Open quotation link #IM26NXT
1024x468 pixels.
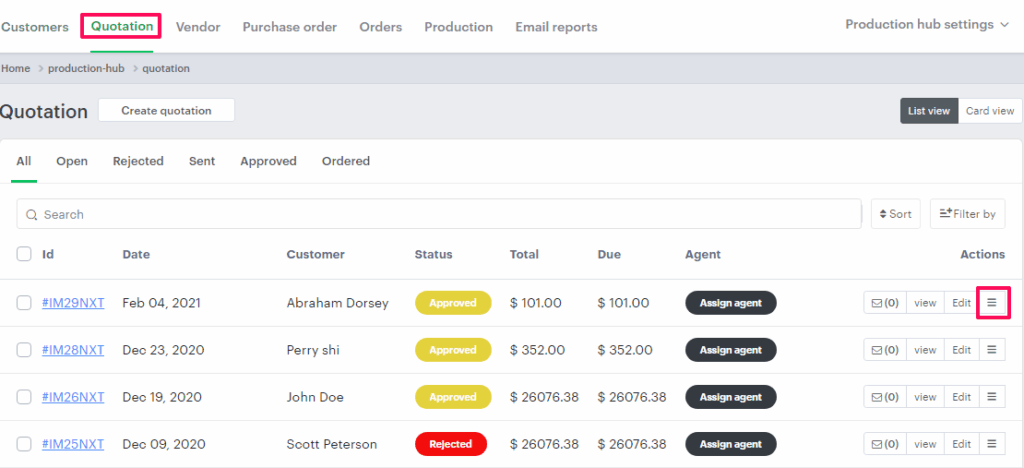coord(73,397)
